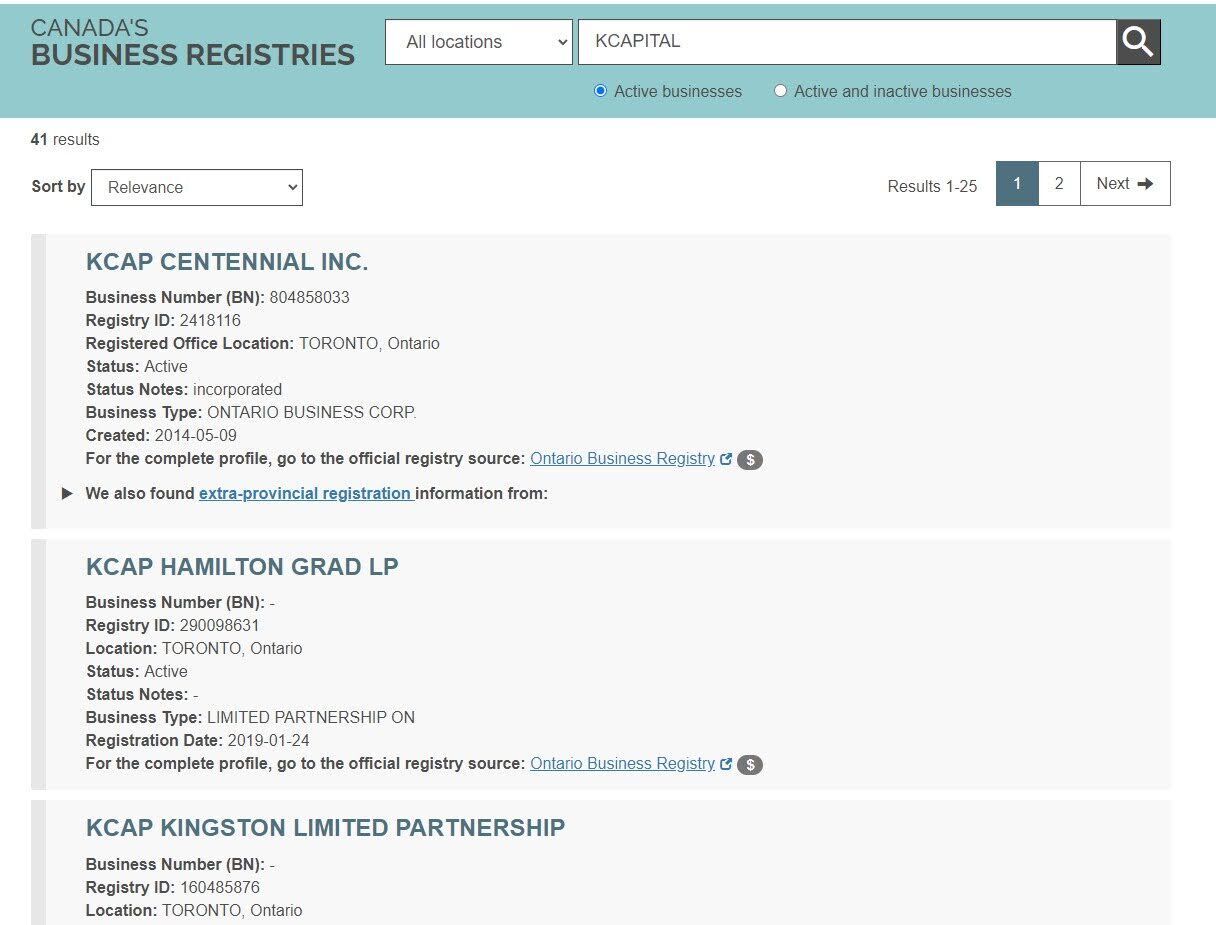The image size is (1216, 925).
Task: Click the KCAP CENTENNIAL INC. heading
Action: 227,262
